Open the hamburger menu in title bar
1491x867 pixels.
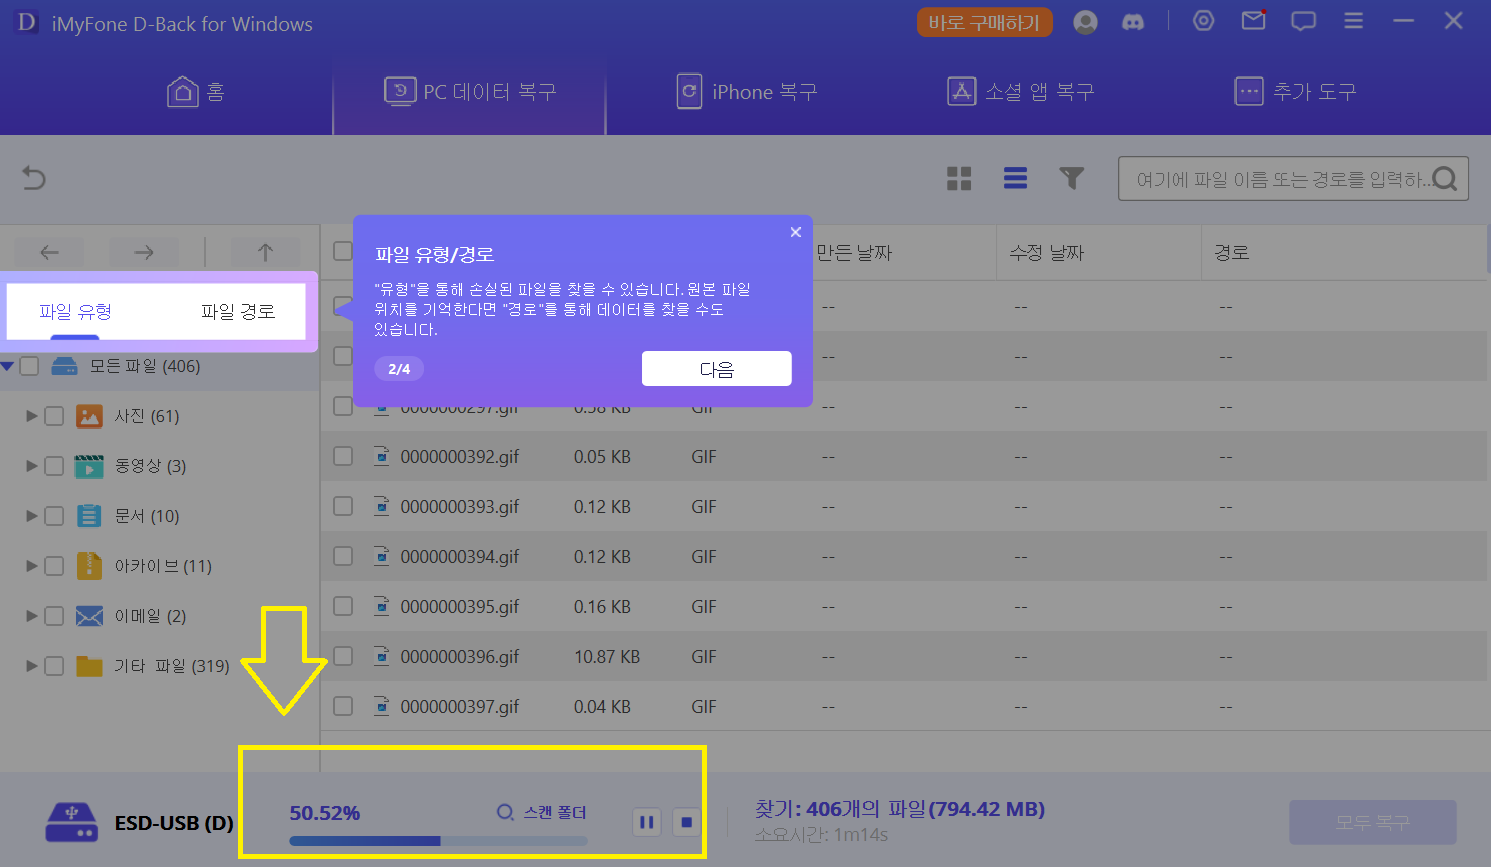tap(1354, 21)
